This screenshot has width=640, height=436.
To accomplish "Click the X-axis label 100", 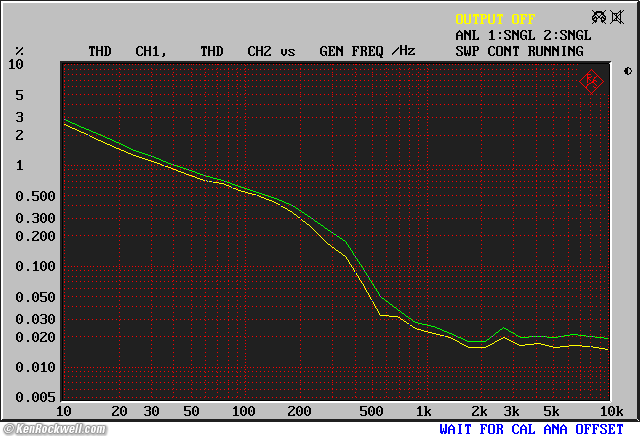I will tap(244, 411).
